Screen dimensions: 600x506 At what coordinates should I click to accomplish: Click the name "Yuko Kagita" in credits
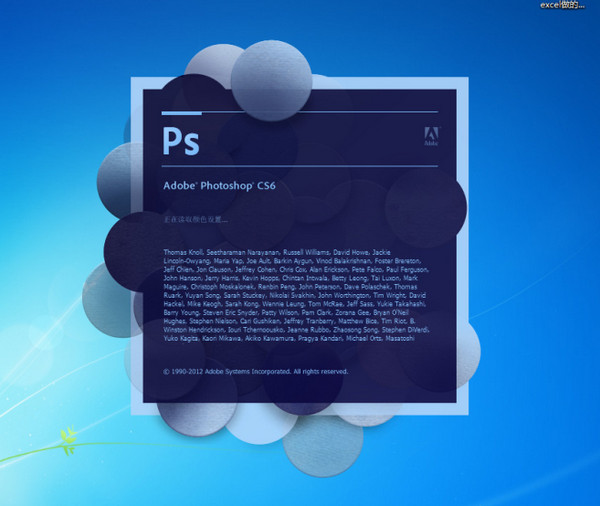tap(181, 338)
